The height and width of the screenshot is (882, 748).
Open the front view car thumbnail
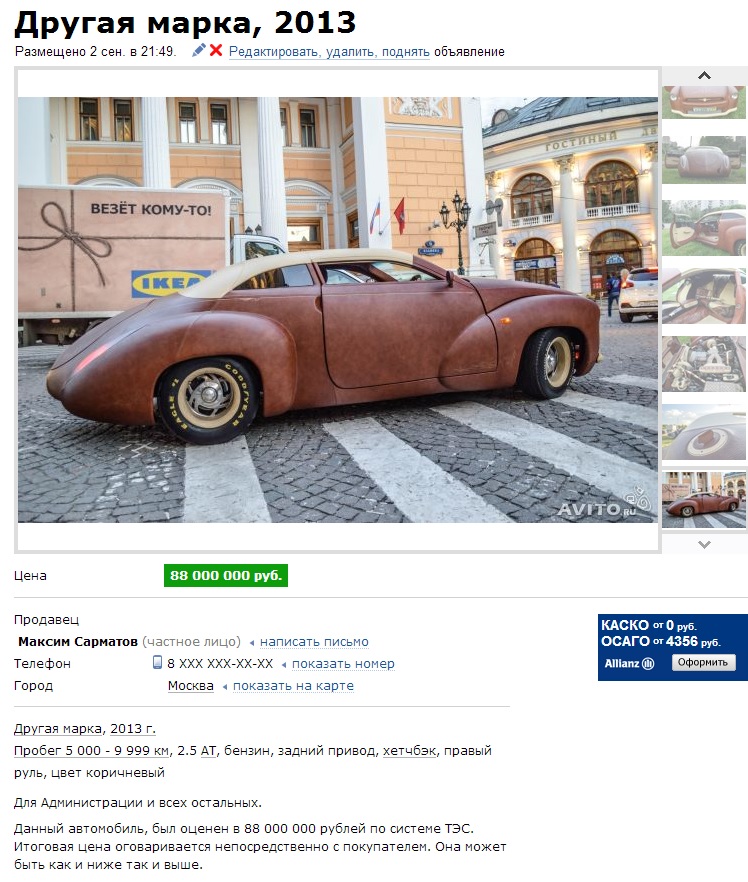pyautogui.click(x=704, y=102)
